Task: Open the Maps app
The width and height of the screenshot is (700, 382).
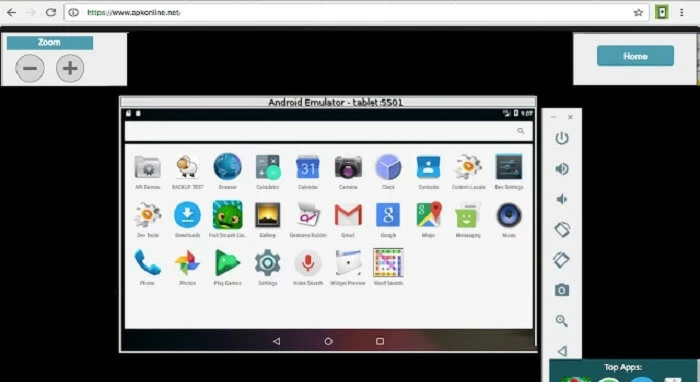Action: (x=429, y=215)
